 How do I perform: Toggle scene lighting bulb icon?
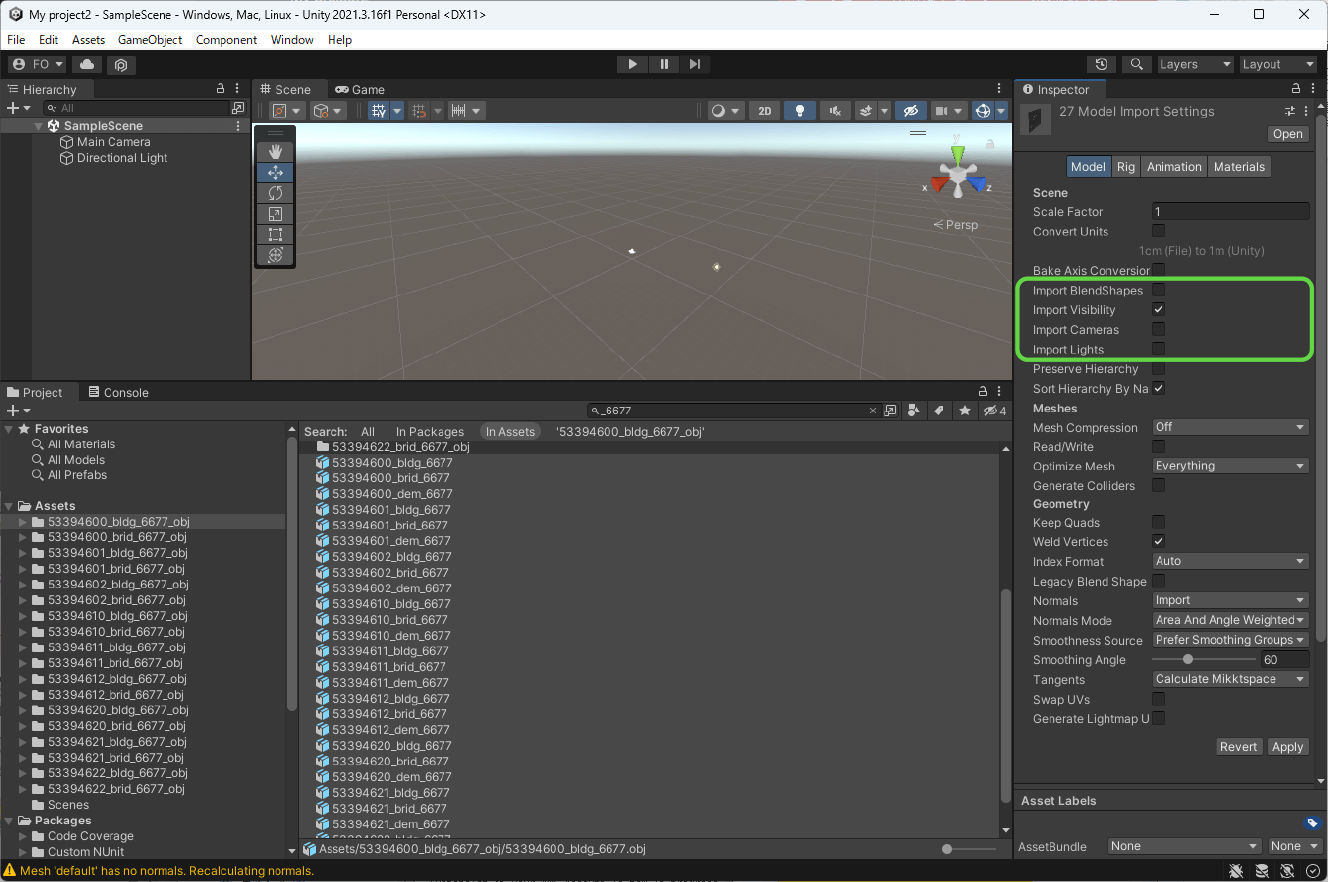(x=799, y=111)
